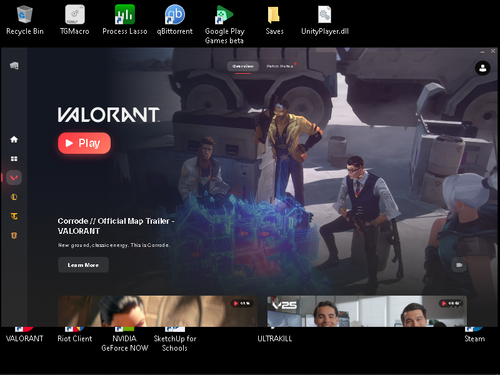This screenshot has height=375, width=500.
Task: Click the VALORANT logo title on the banner
Action: [109, 115]
